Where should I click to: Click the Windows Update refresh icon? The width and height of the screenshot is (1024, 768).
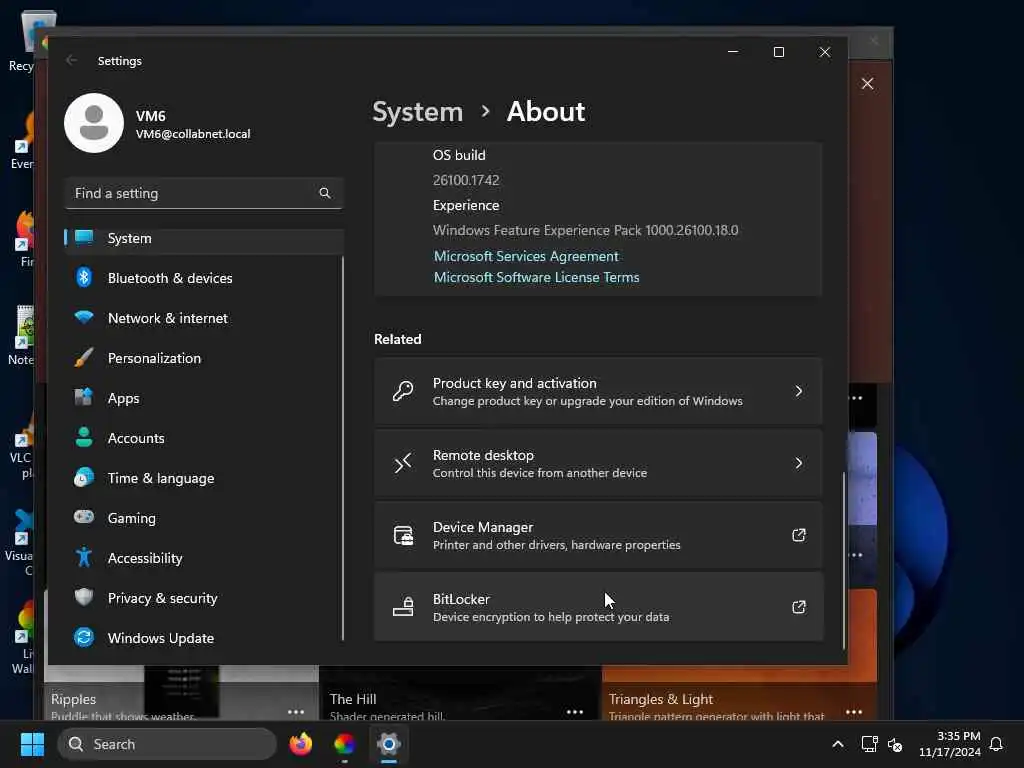[x=84, y=637]
